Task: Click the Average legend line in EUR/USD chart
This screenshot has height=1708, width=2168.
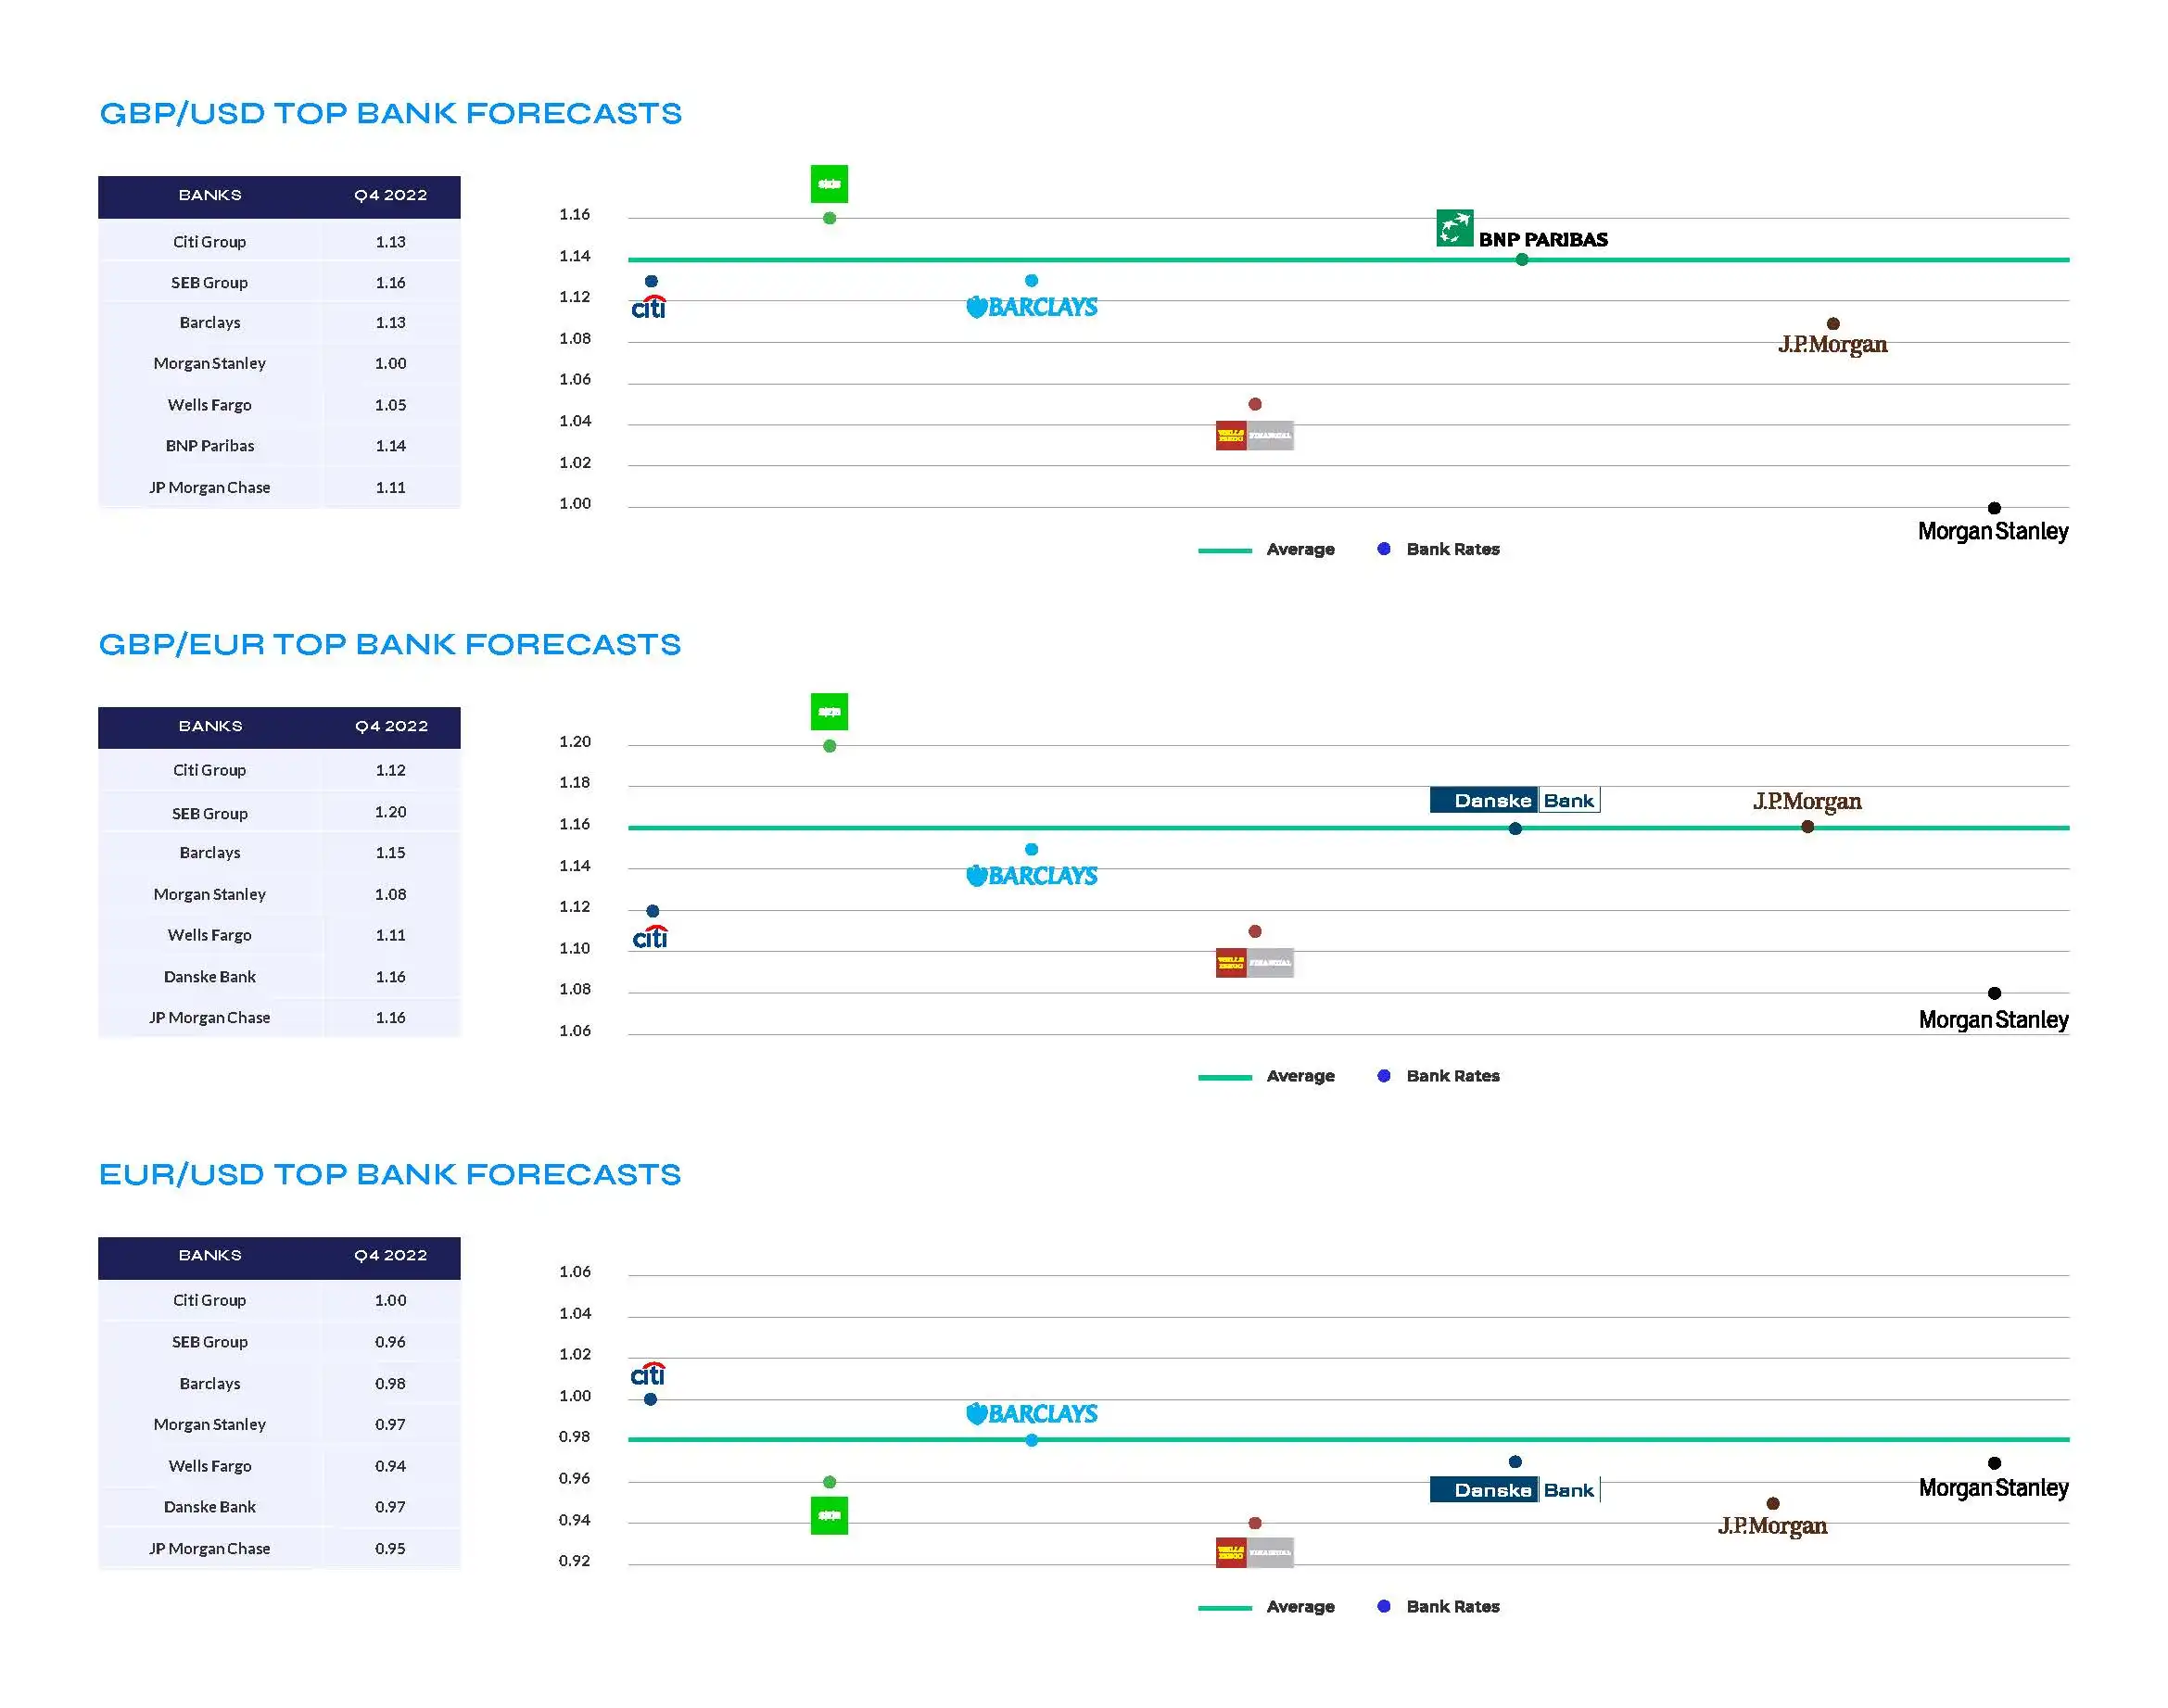Action: 1225,1608
